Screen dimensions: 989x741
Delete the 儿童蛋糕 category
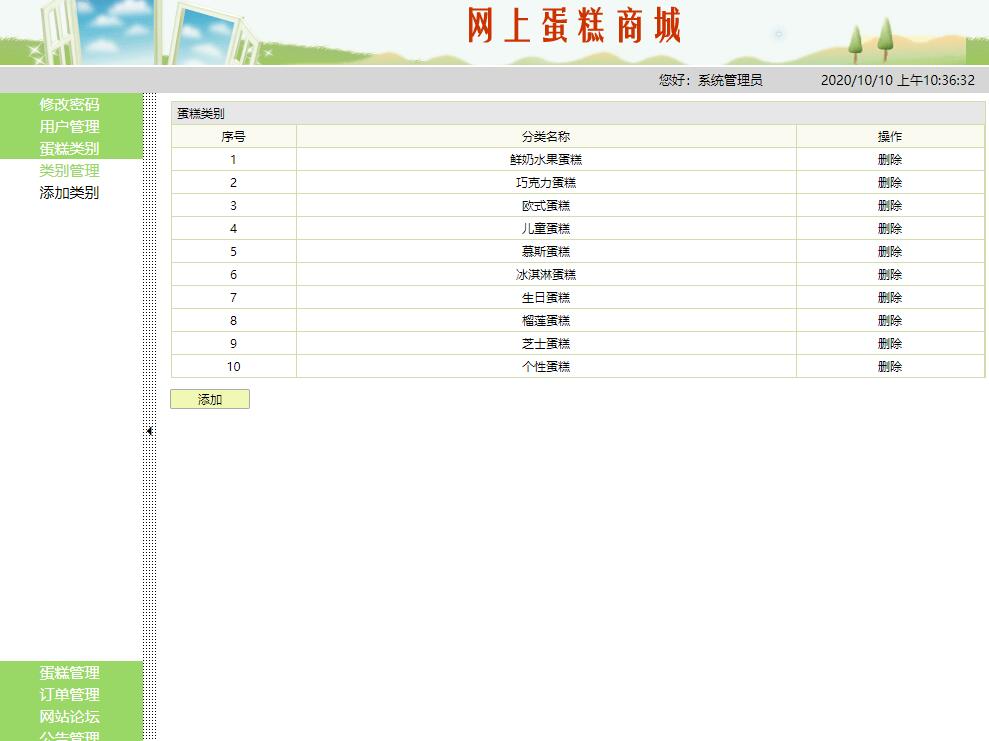click(890, 229)
